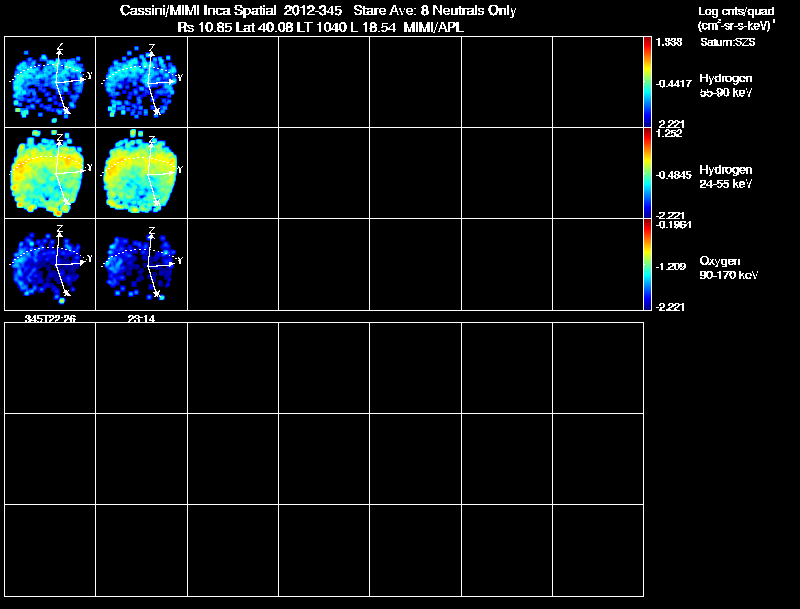Open the Oxygen 90-170 keV image at 23:14

(141, 264)
